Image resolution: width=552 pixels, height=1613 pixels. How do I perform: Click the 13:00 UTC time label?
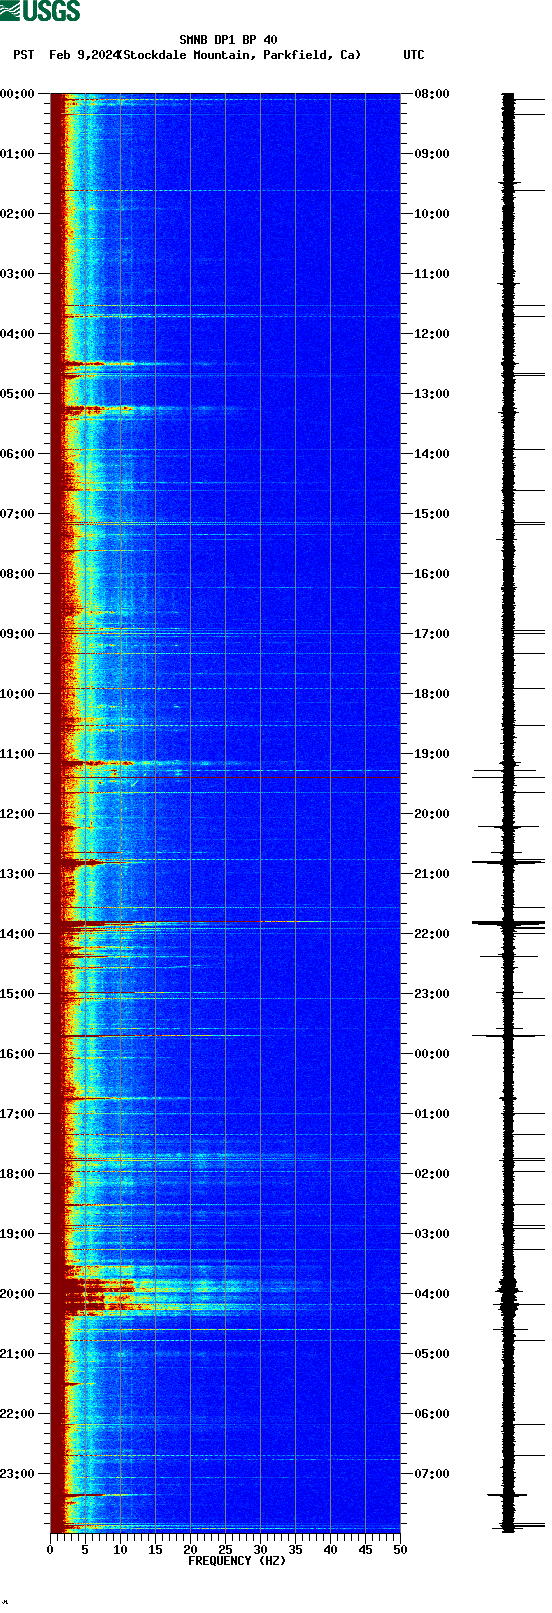point(432,394)
